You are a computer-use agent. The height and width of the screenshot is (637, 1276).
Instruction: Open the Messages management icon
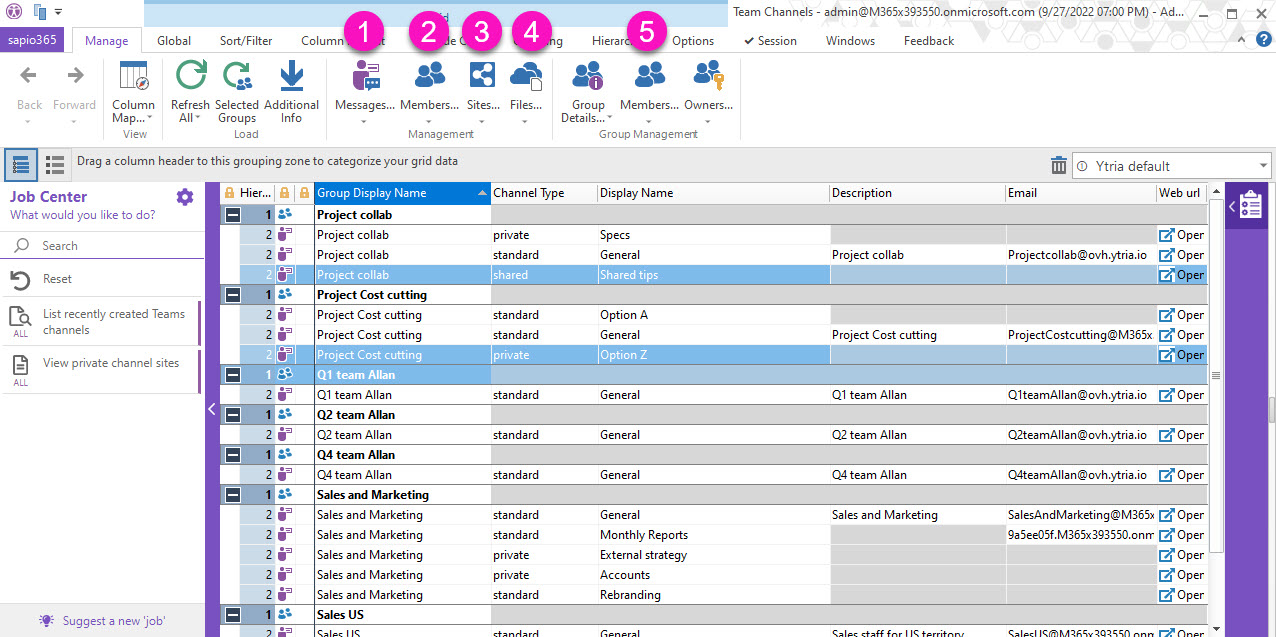coord(365,78)
